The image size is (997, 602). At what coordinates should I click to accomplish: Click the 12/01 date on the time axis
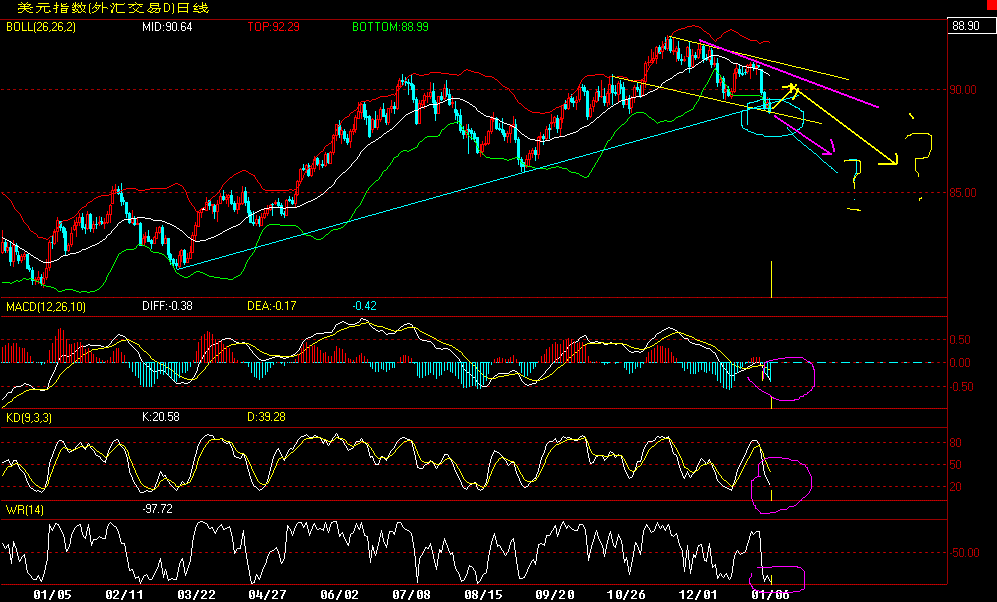click(x=698, y=595)
